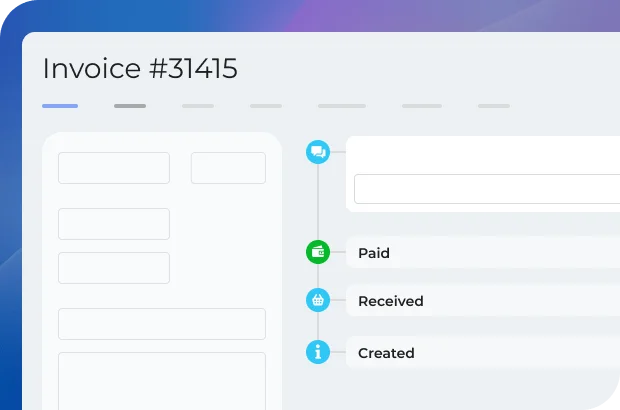Click the wide single-line field in the left panel

[x=162, y=324]
